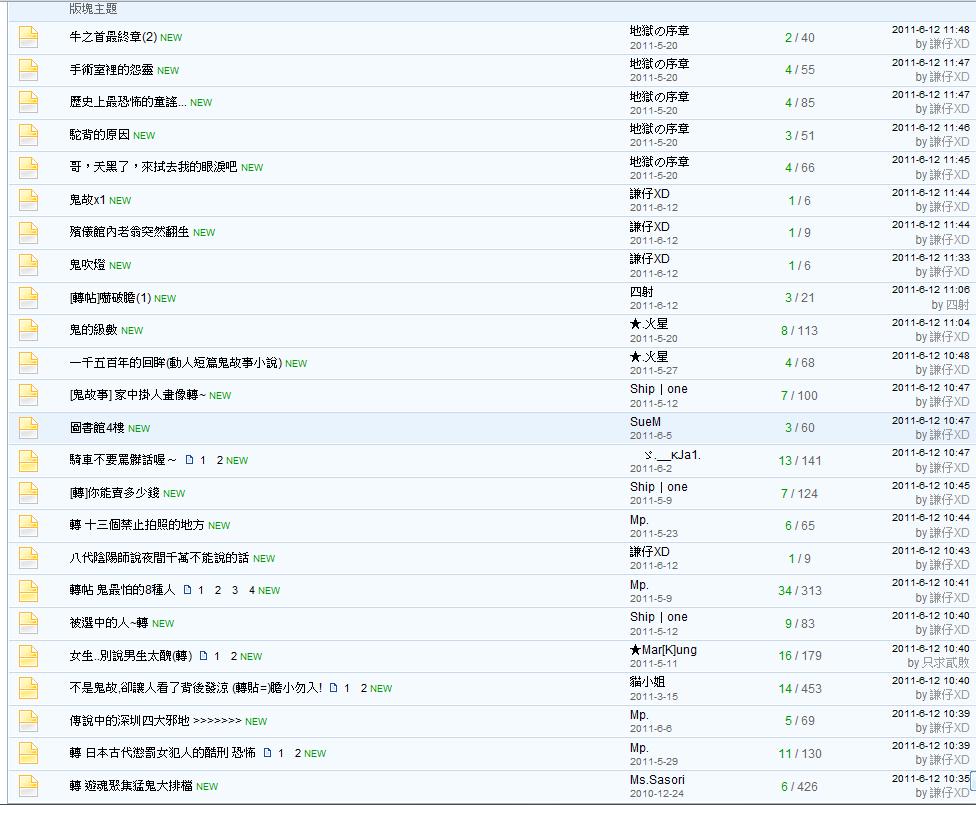Click folder icon next to 圖書館4樓
Image resolution: width=976 pixels, height=823 pixels.
coord(28,429)
